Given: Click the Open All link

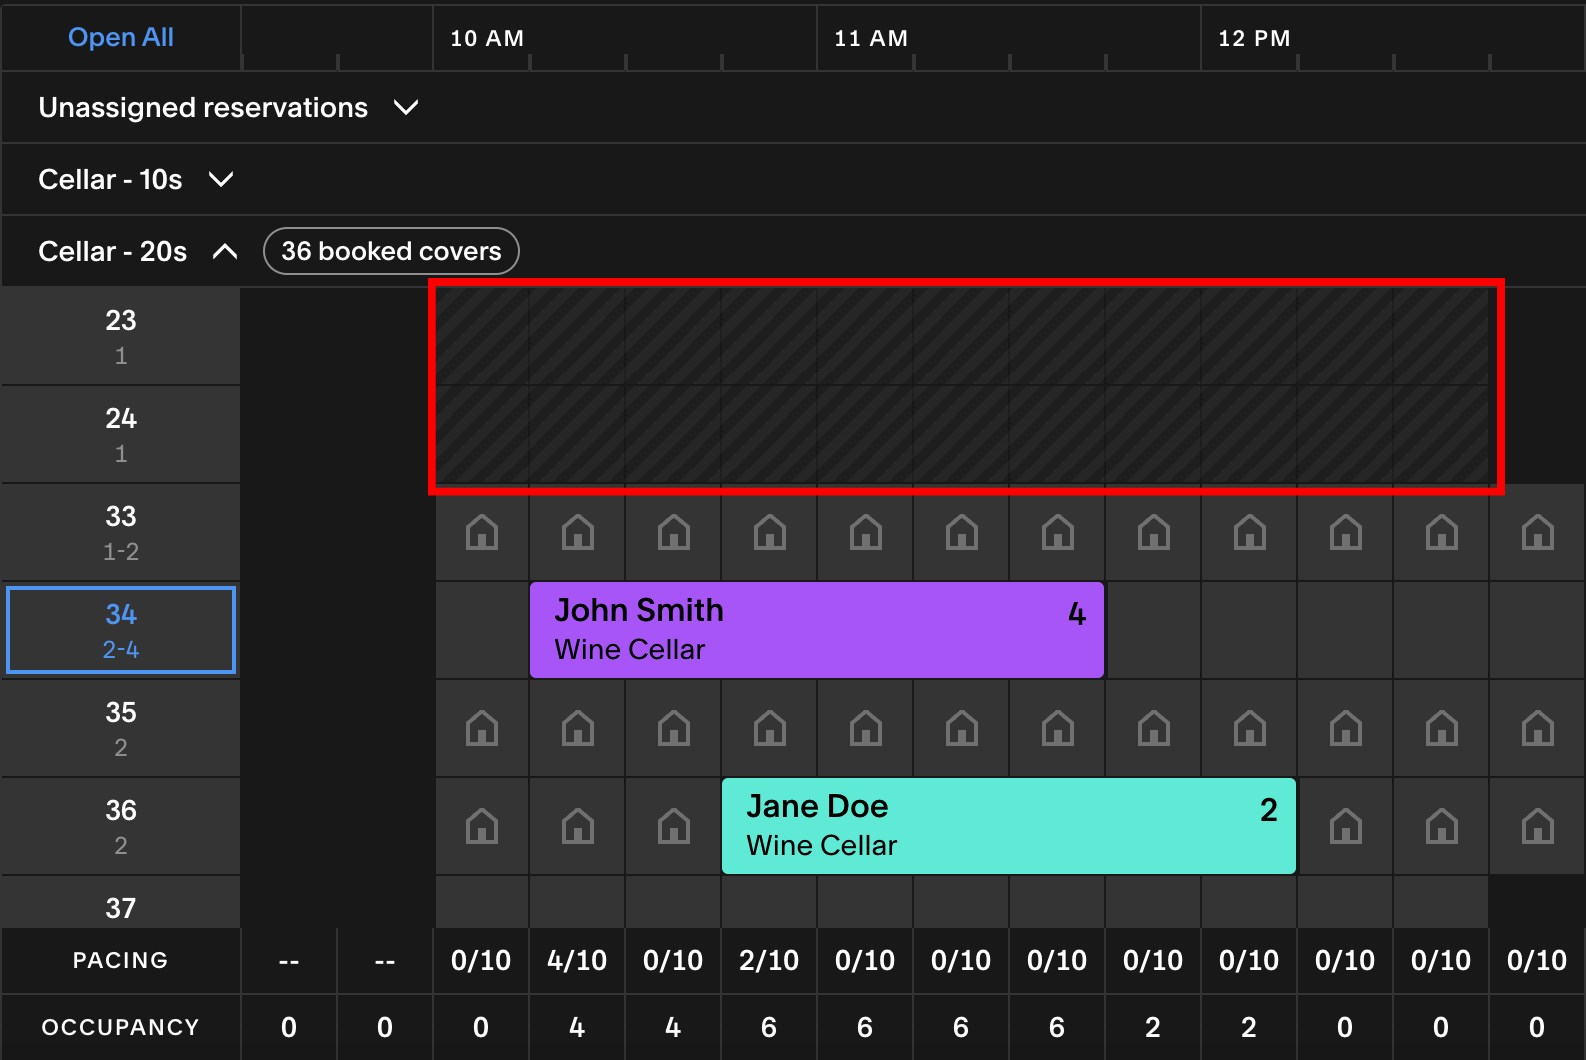Looking at the screenshot, I should 121,37.
